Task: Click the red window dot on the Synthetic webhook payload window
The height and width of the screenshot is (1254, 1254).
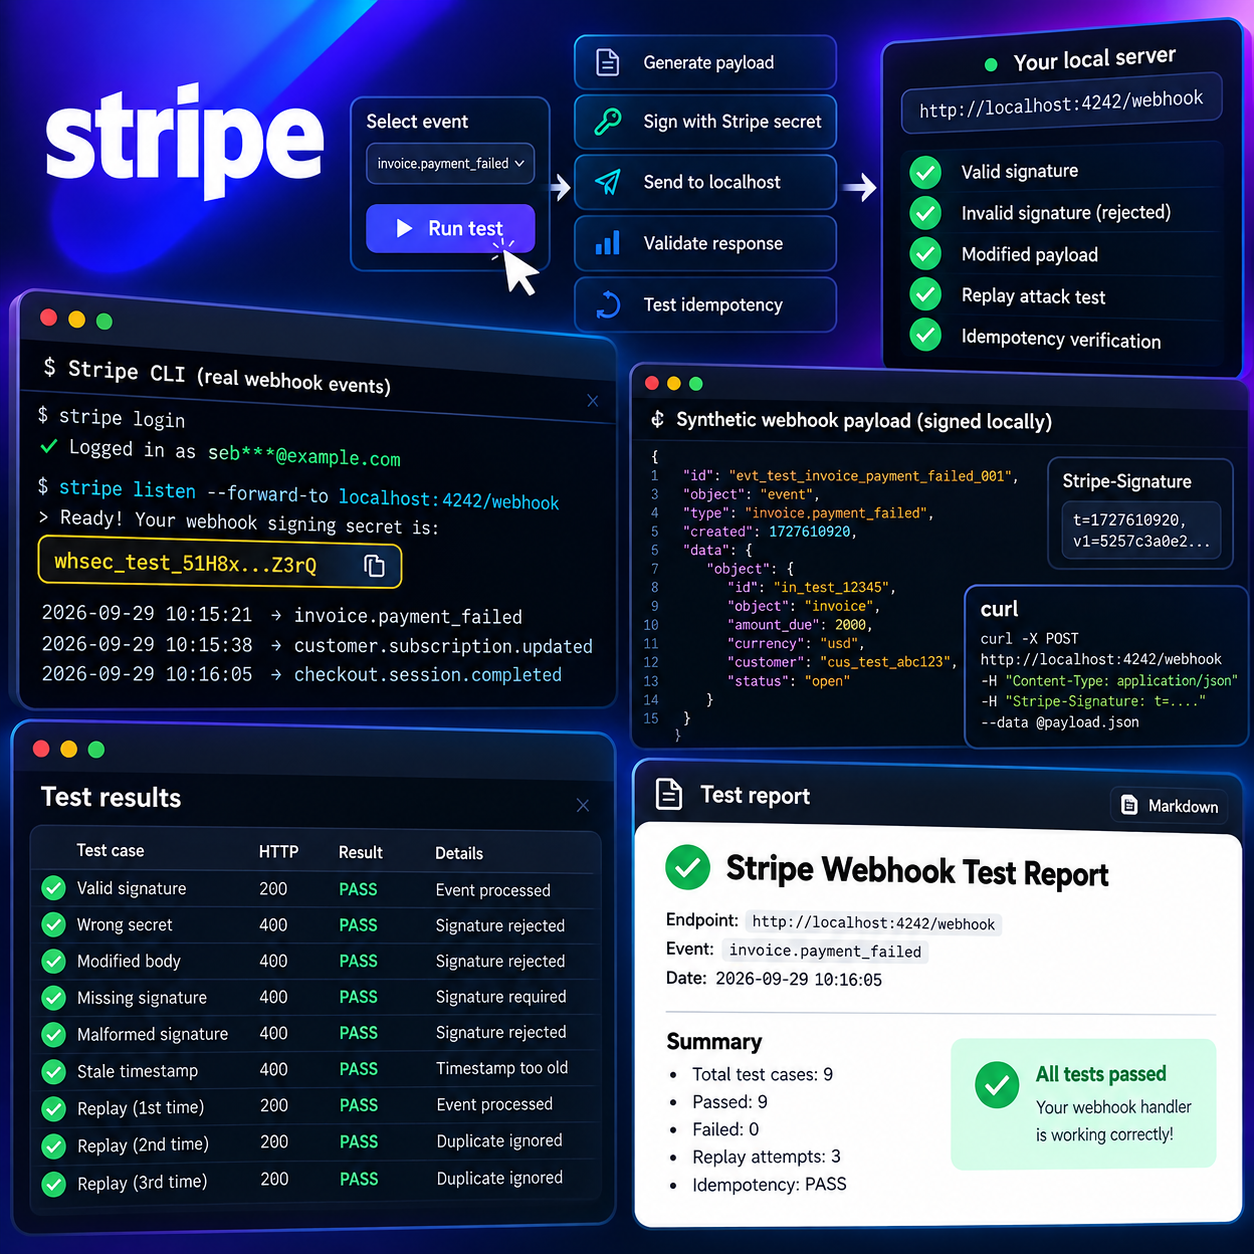Action: click(x=652, y=383)
